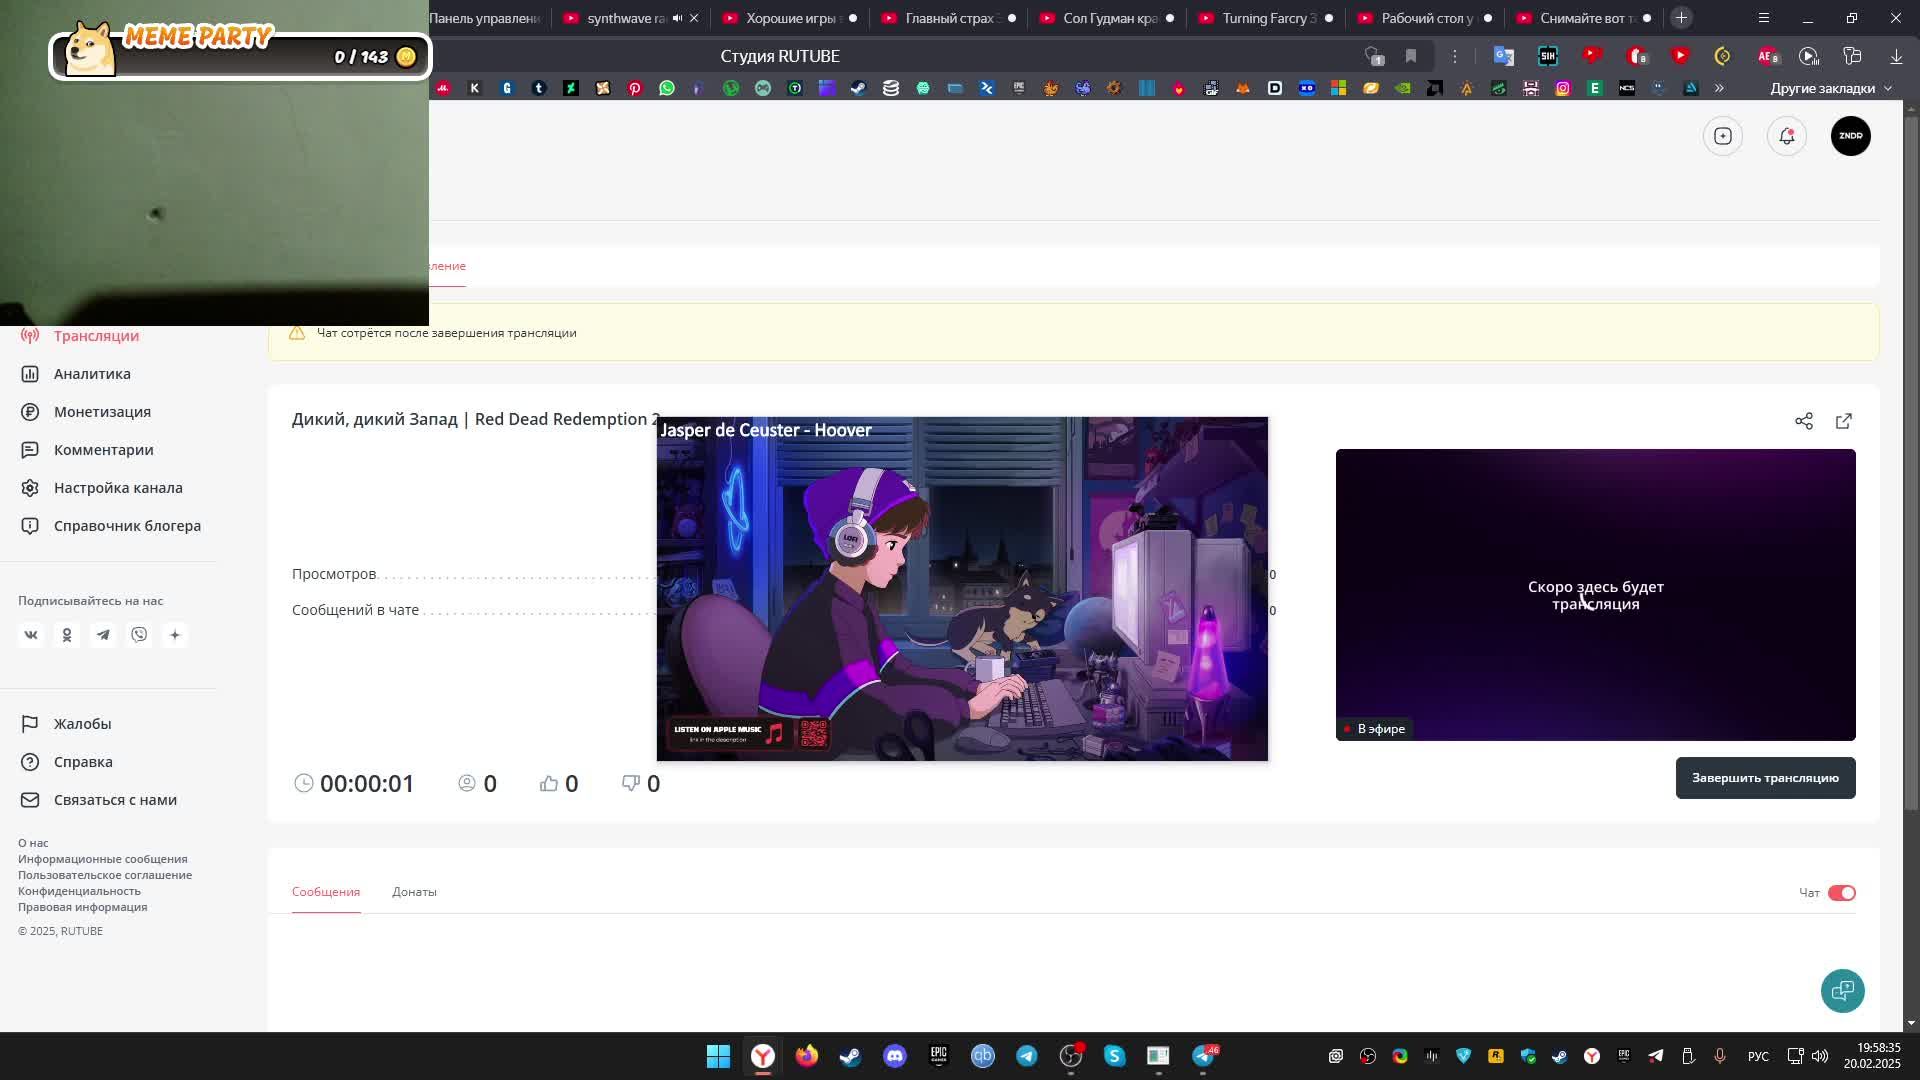Switch РУС keyboard language indicator
This screenshot has height=1080, width=1920.
coord(1758,1056)
